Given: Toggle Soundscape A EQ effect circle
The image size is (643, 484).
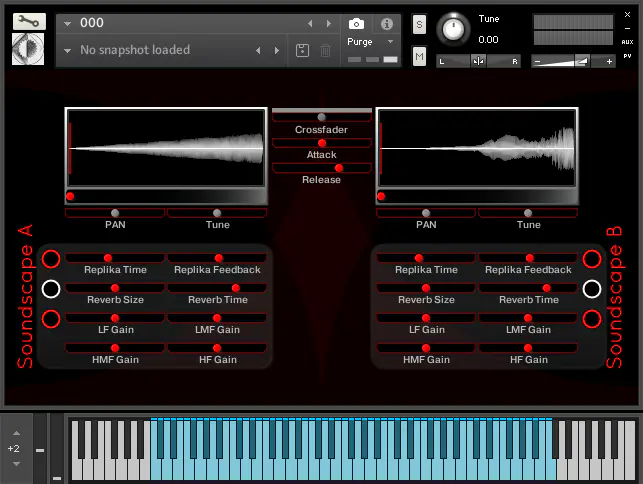Looking at the screenshot, I should [x=51, y=319].
